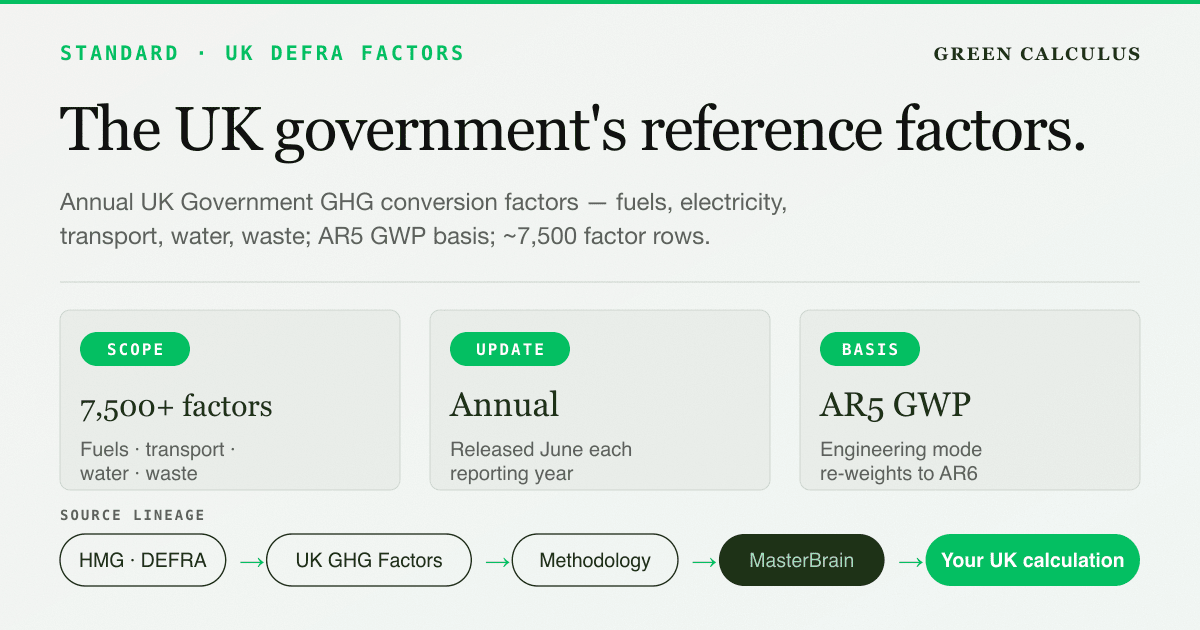
Task: Select the 'Methodology' lineage pill
Action: click(x=595, y=560)
